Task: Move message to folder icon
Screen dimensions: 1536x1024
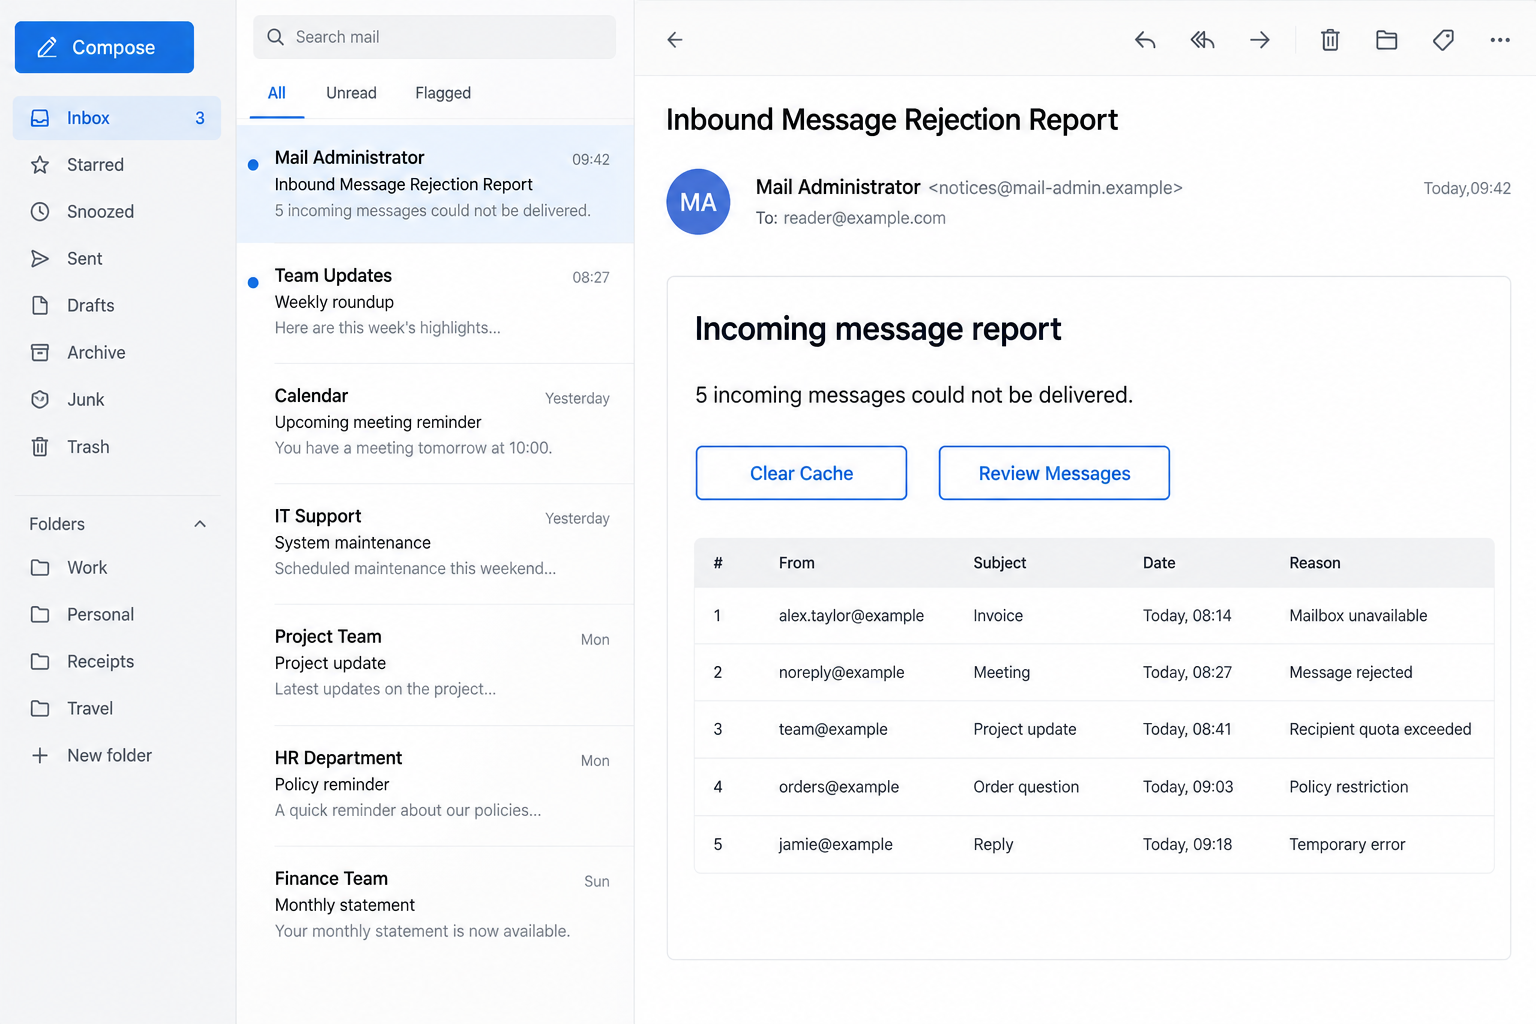Action: click(x=1386, y=40)
